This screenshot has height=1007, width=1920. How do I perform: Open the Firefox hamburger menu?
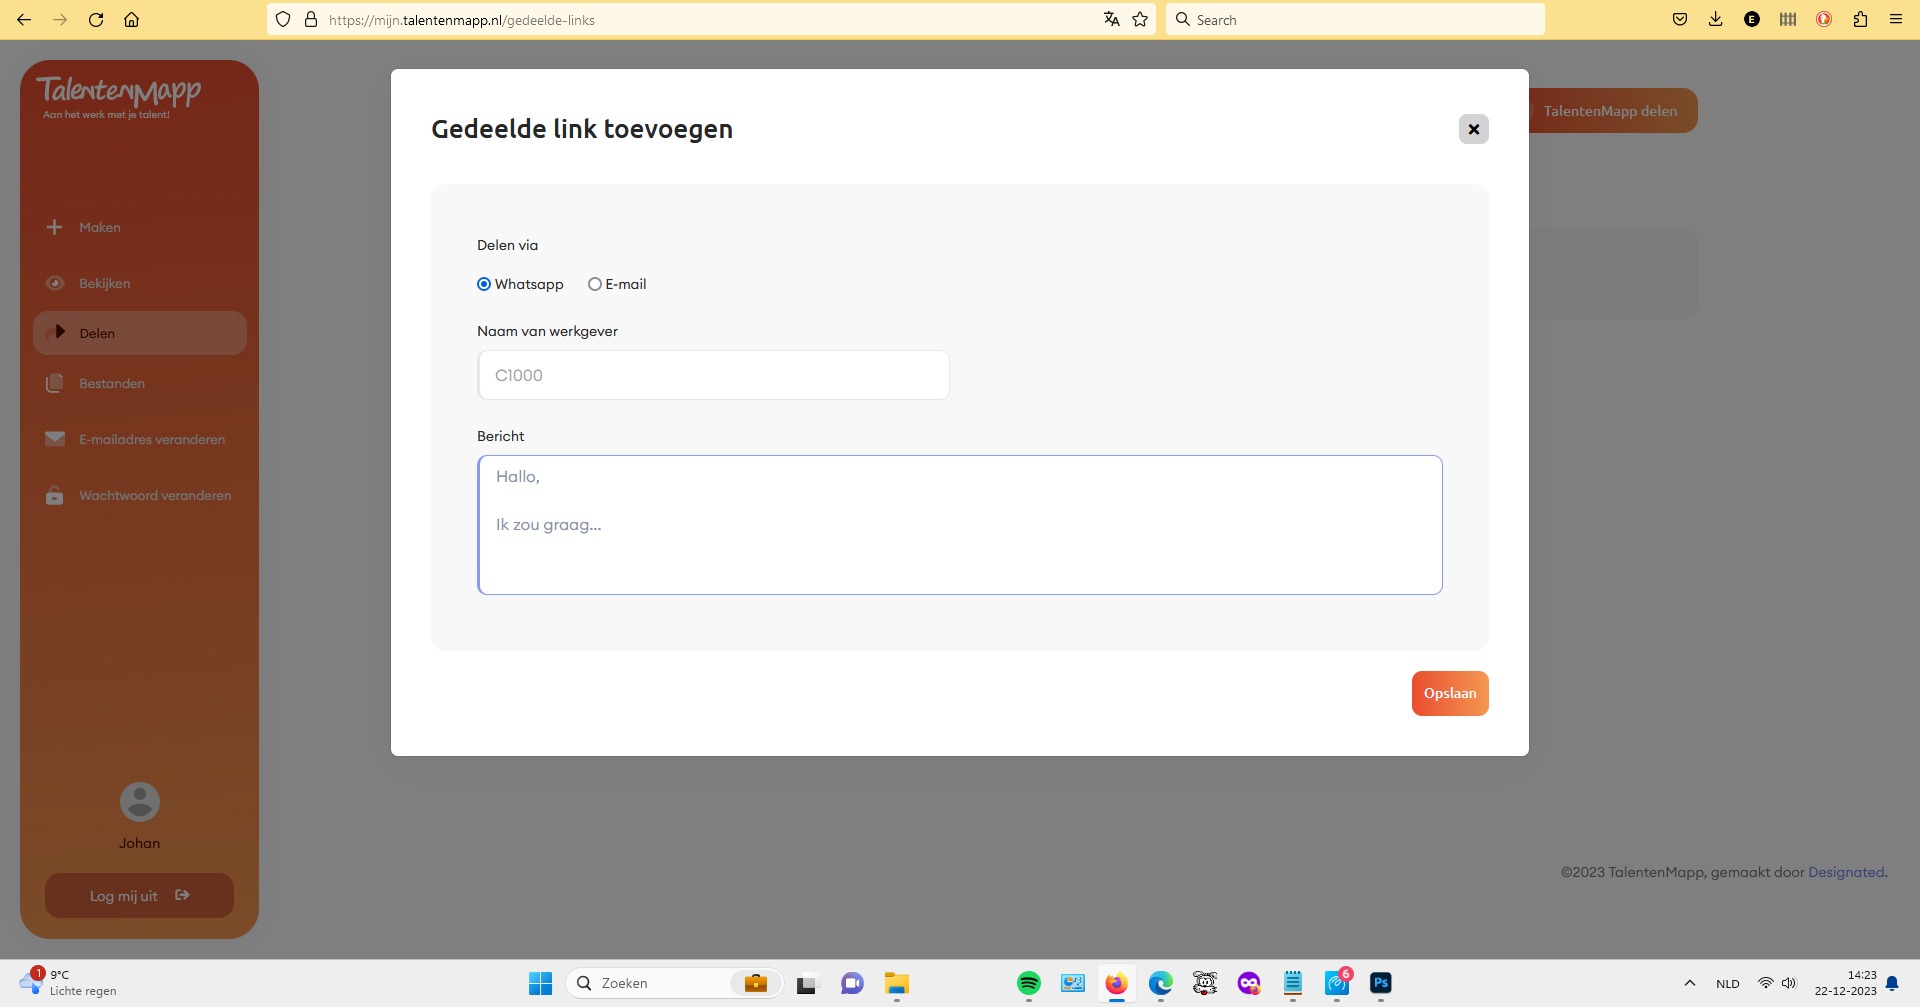tap(1896, 19)
